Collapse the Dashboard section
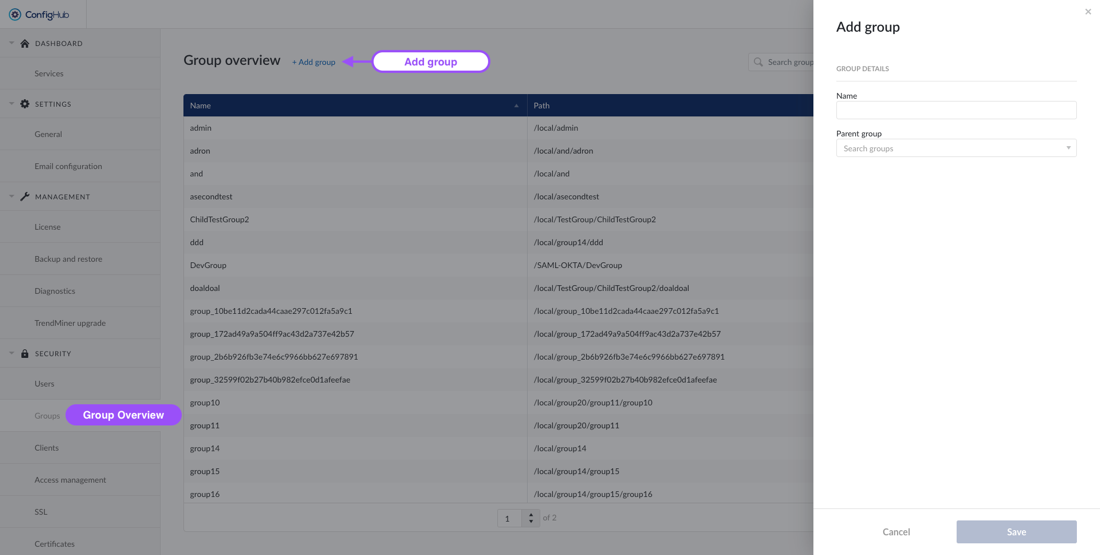The height and width of the screenshot is (559, 1100). [12, 44]
